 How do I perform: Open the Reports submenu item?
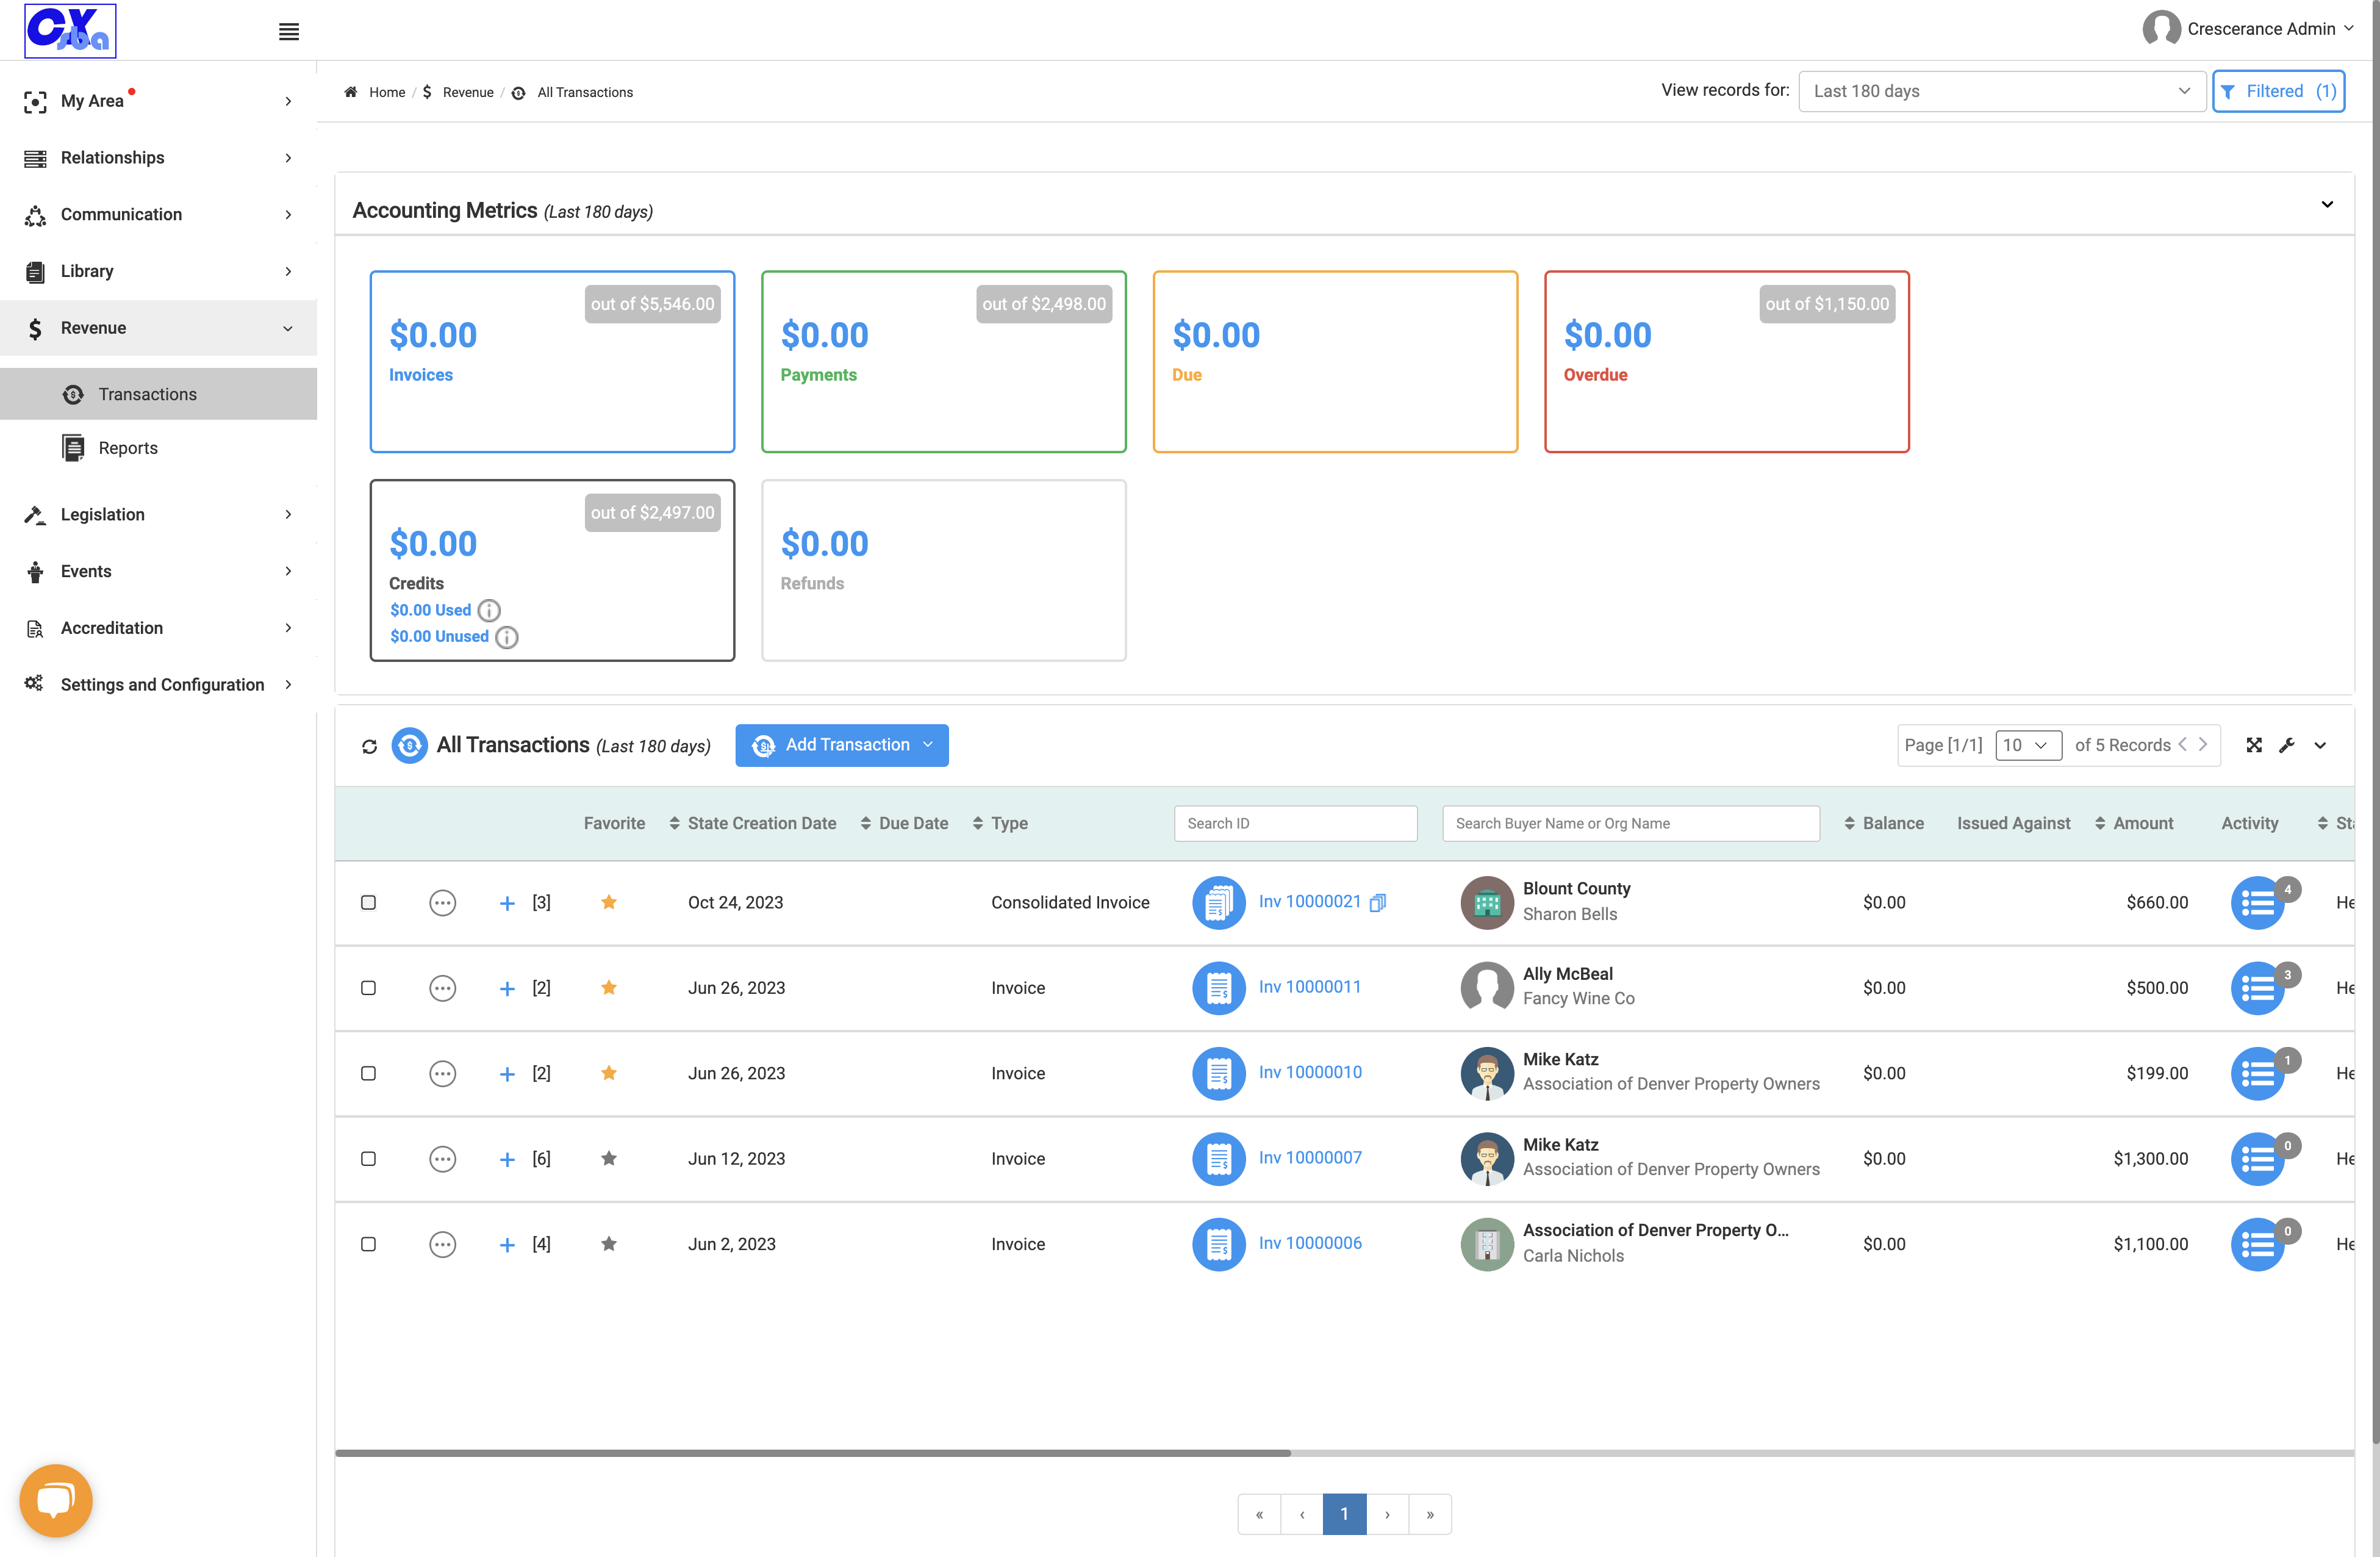[x=128, y=448]
